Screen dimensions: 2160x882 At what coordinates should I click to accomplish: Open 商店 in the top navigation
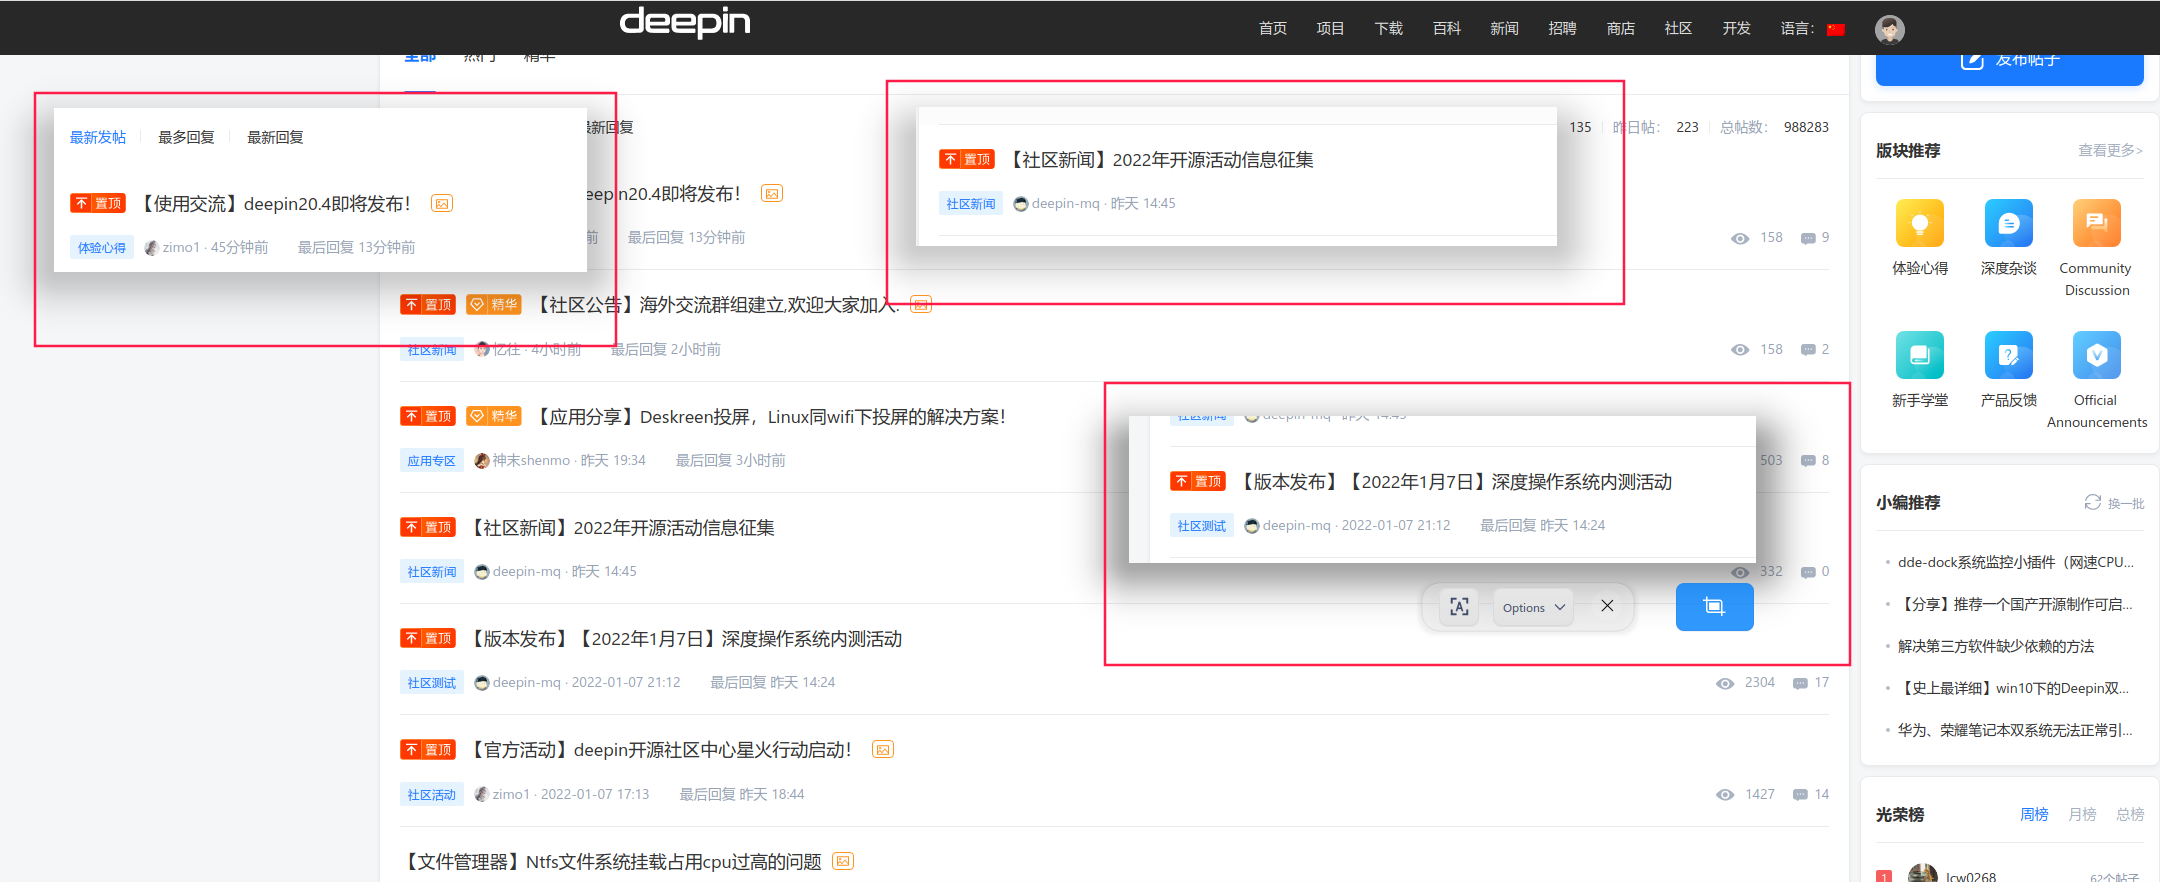point(1621,28)
